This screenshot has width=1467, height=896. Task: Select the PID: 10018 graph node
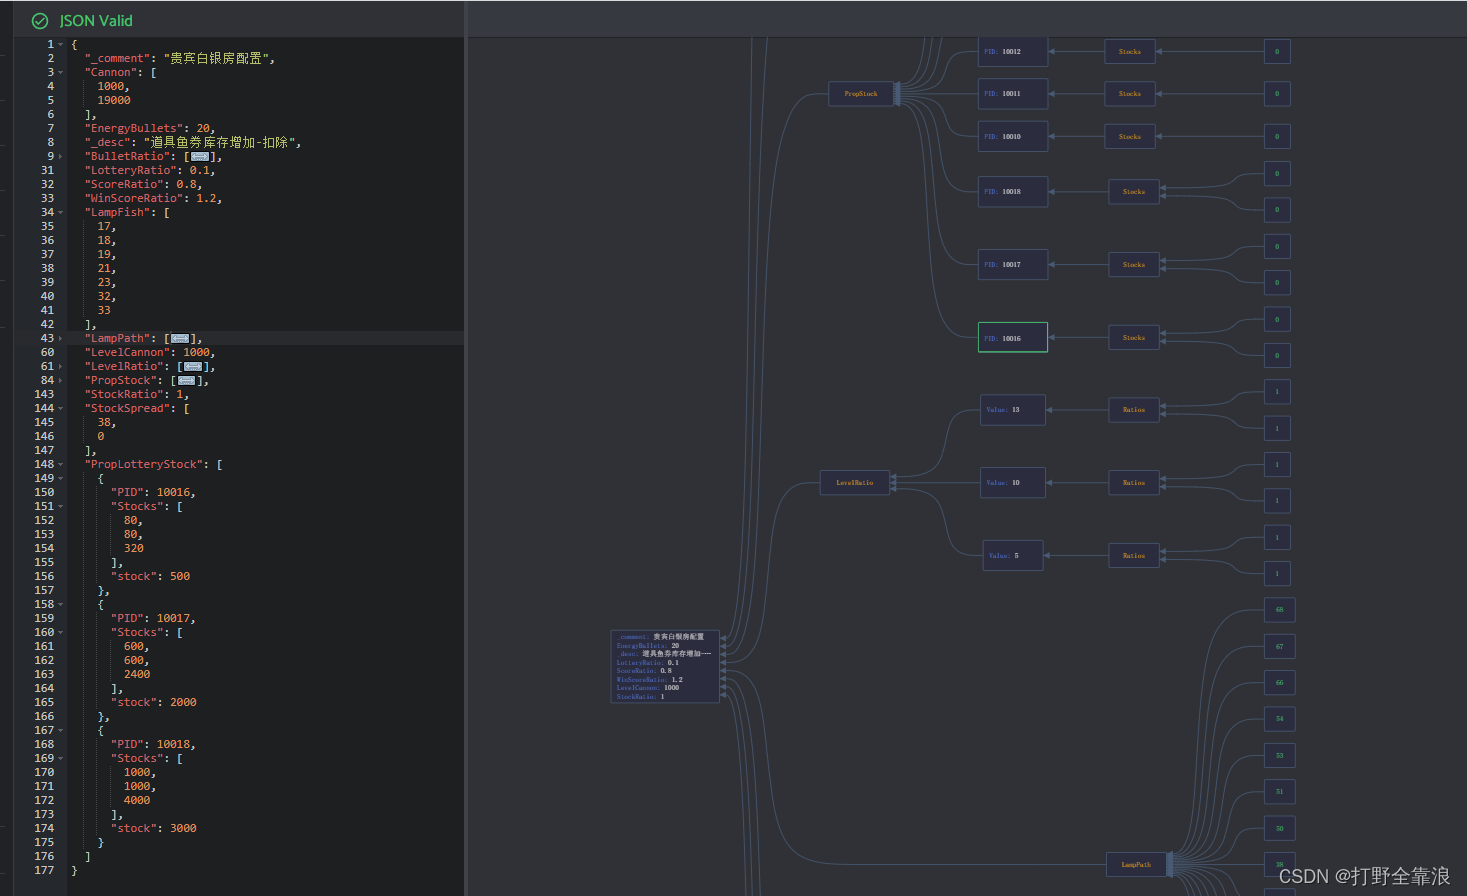1013,192
